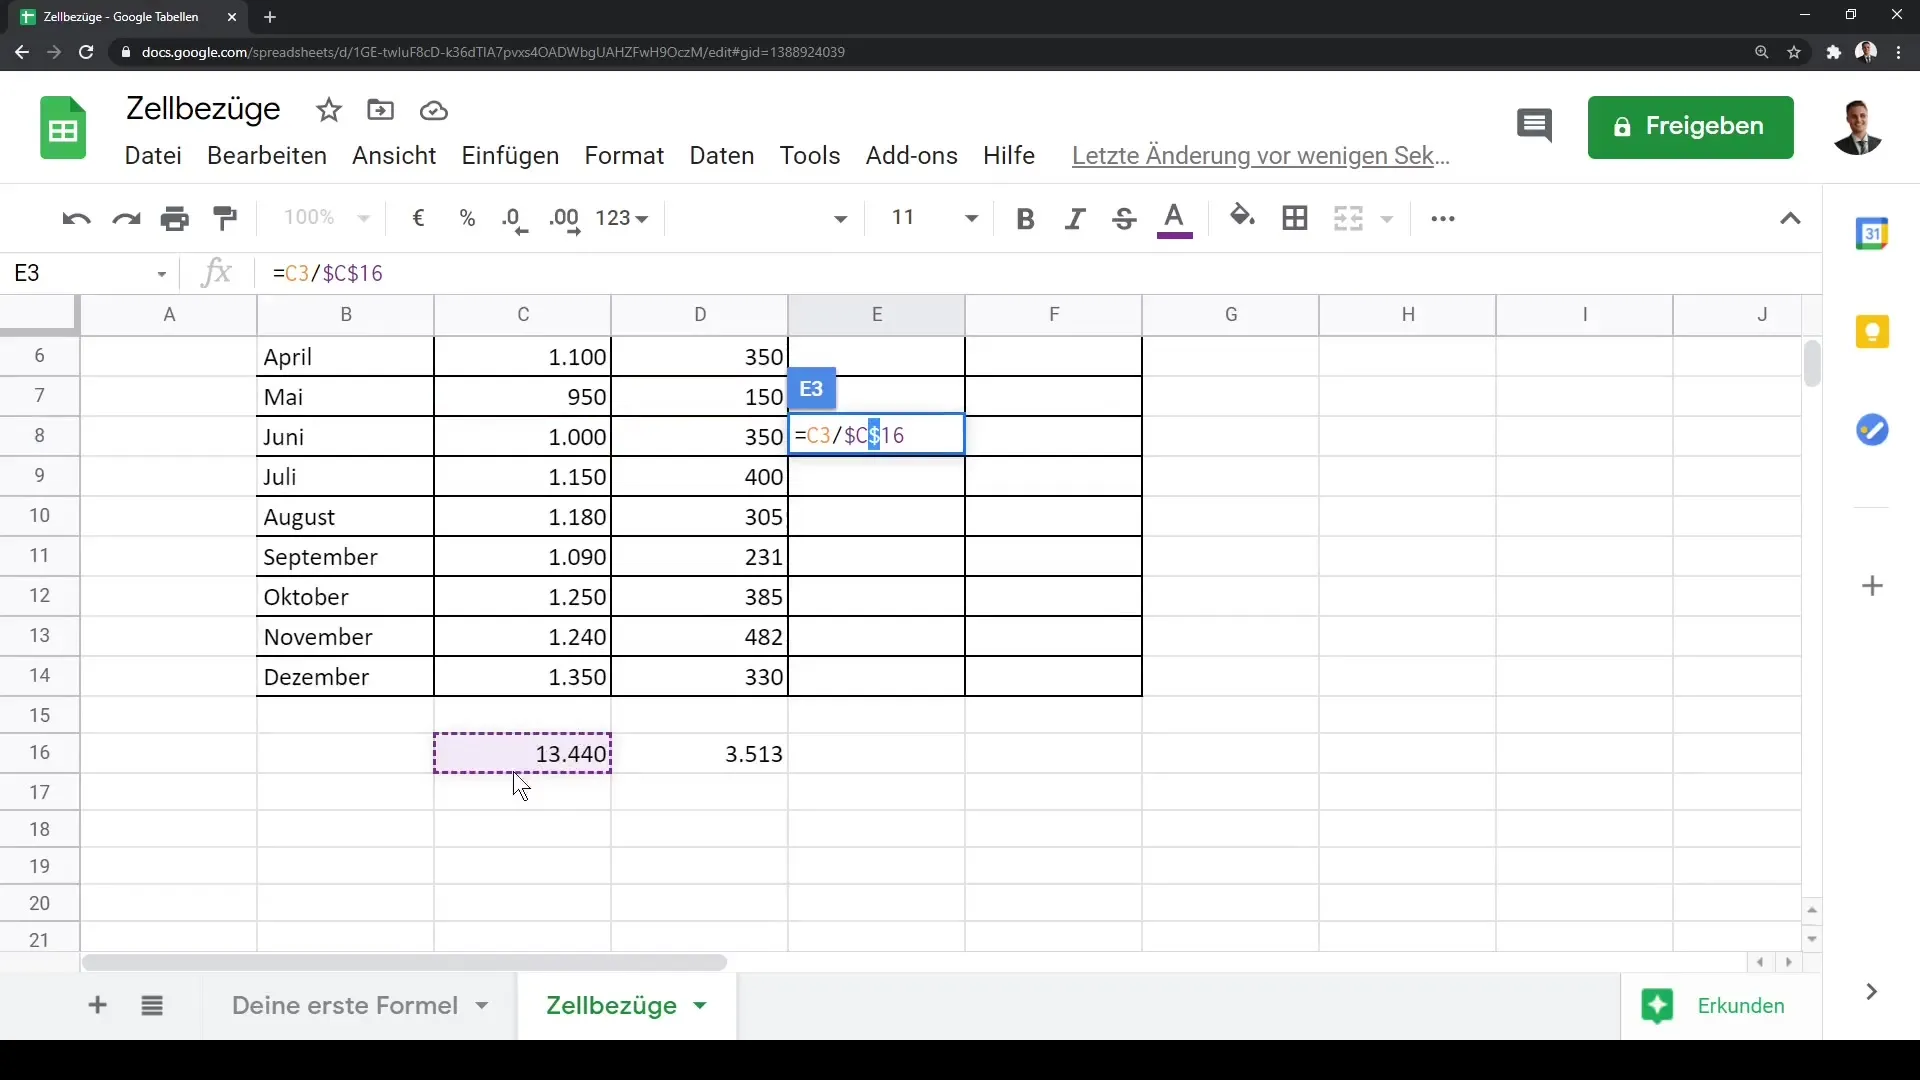Click the merge cells icon
This screenshot has width=1920, height=1080.
1348,218
